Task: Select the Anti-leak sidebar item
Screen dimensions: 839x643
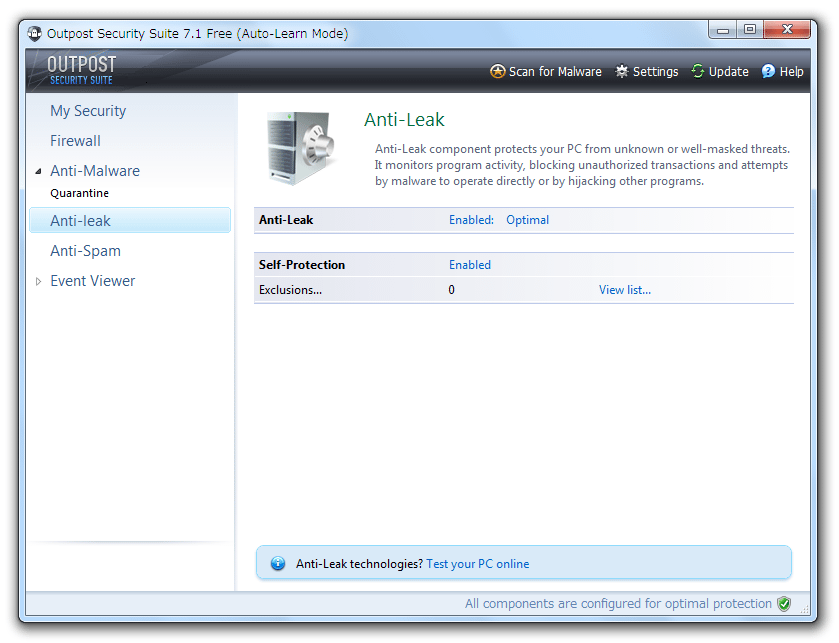Action: (130, 220)
